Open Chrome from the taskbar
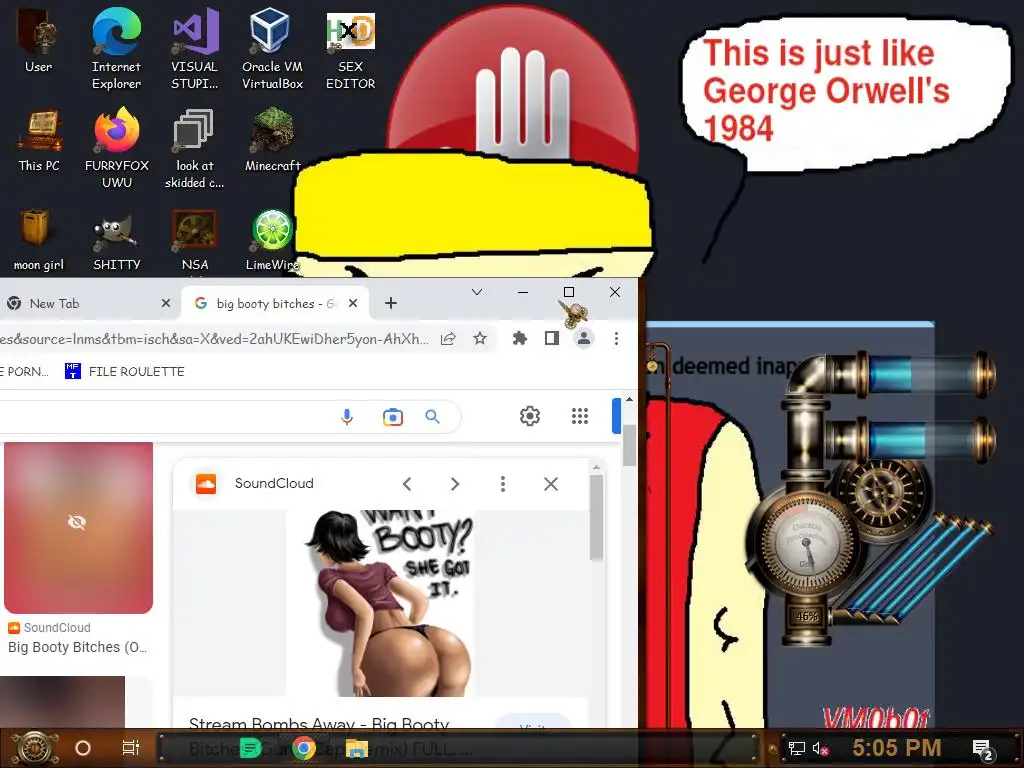The image size is (1024, 768). 304,748
